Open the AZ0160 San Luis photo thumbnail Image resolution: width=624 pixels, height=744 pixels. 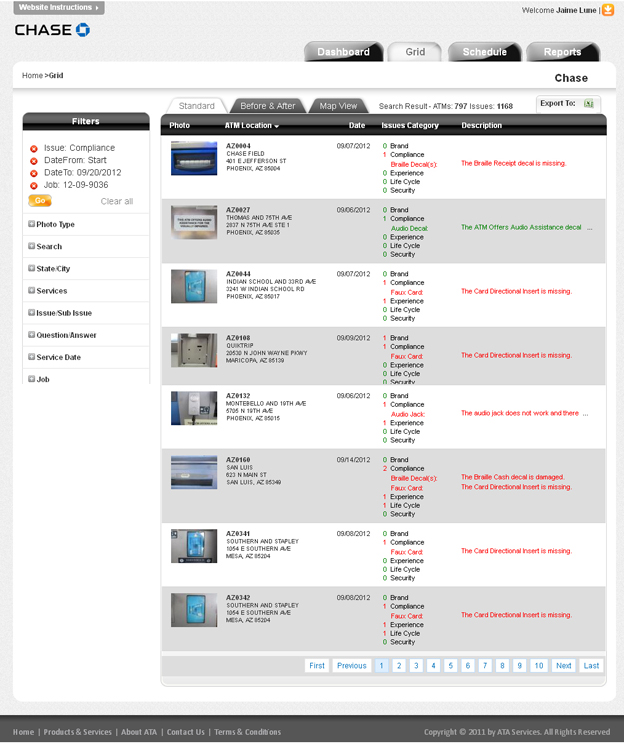(194, 472)
